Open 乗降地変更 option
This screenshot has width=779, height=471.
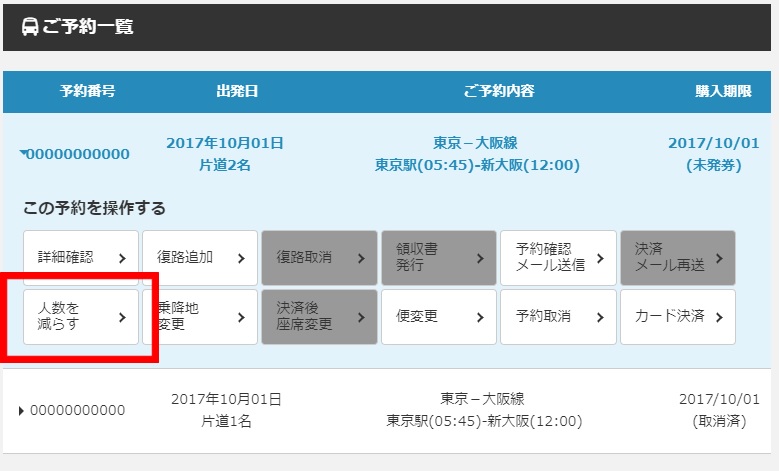click(x=200, y=317)
